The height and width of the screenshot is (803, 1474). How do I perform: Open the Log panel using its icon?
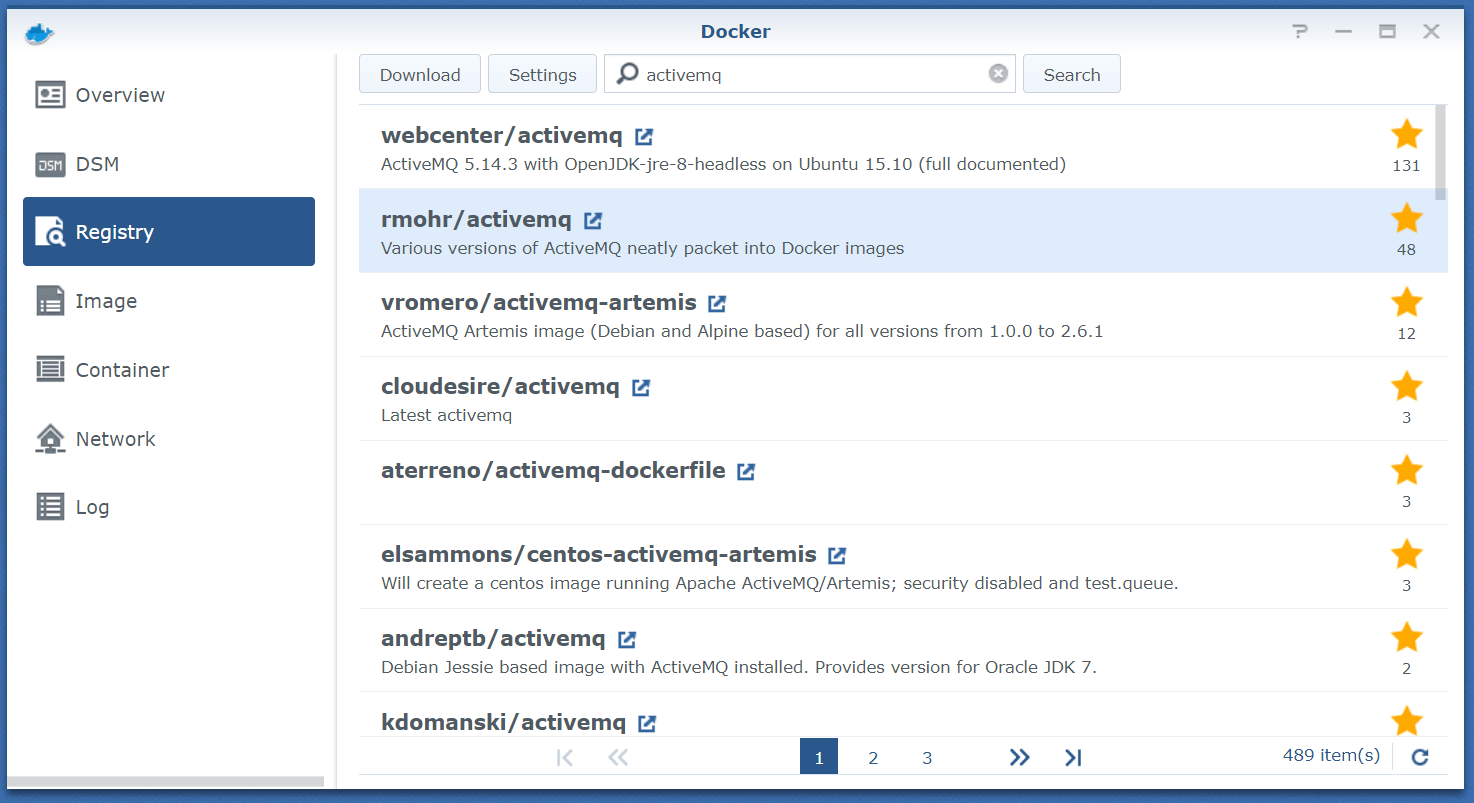[50, 506]
